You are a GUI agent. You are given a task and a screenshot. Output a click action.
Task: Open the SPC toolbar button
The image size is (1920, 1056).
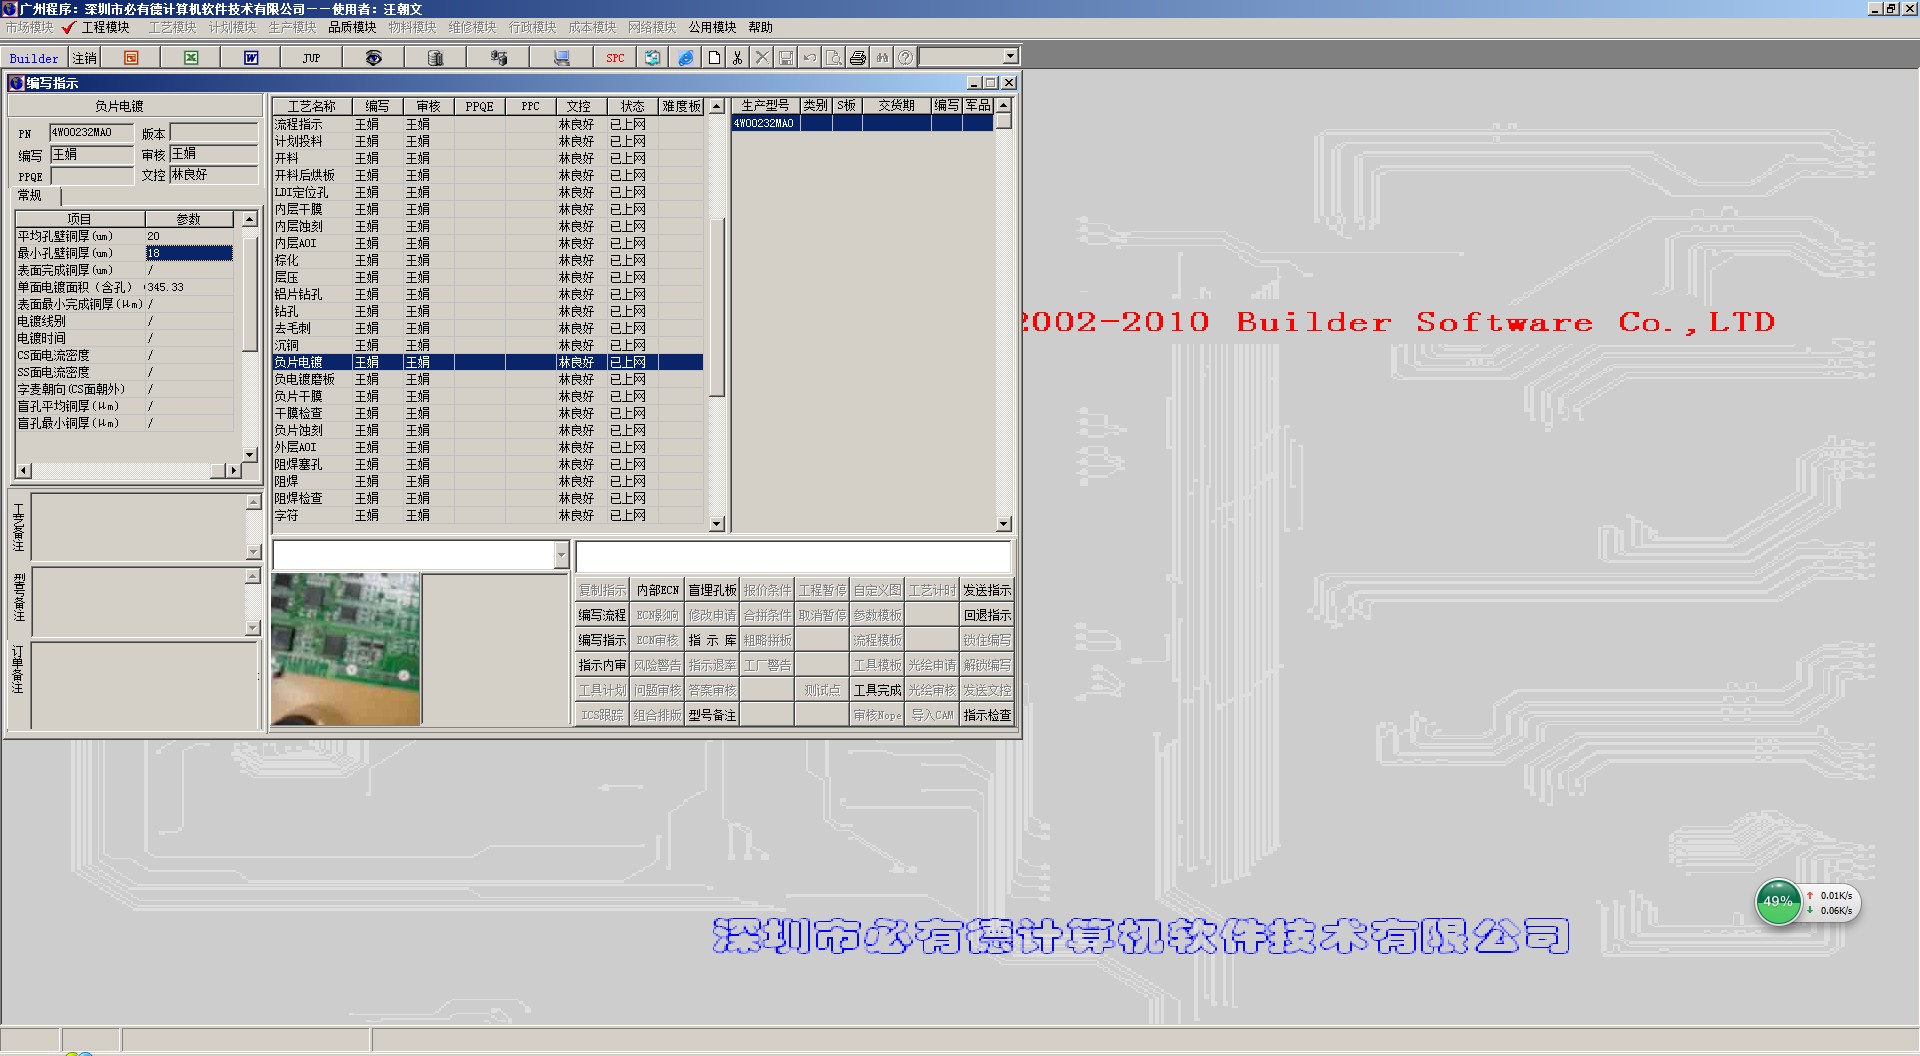pyautogui.click(x=615, y=58)
